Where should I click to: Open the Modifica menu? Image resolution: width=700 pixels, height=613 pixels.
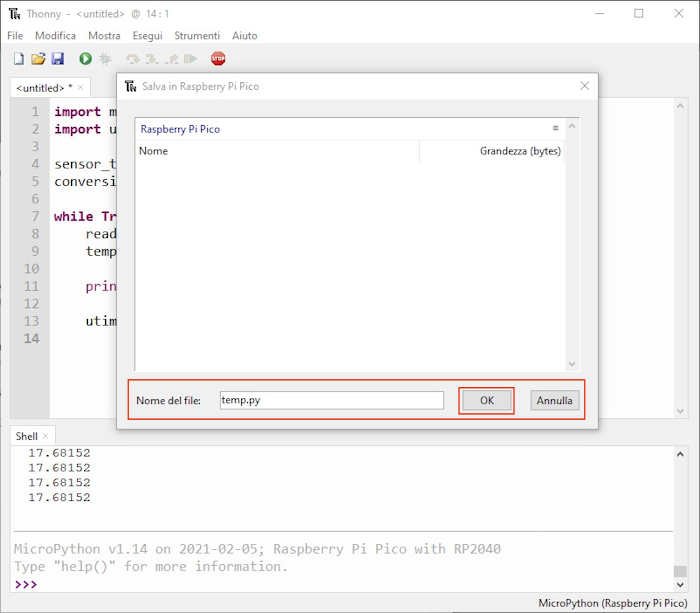(x=55, y=35)
